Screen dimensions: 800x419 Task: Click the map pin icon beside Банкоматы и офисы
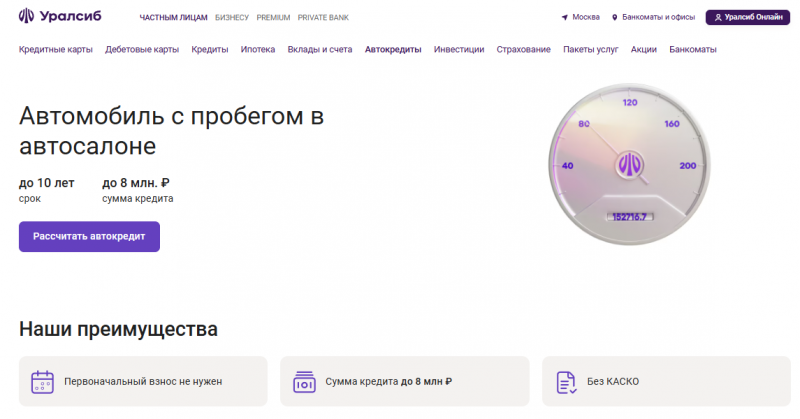pos(615,17)
